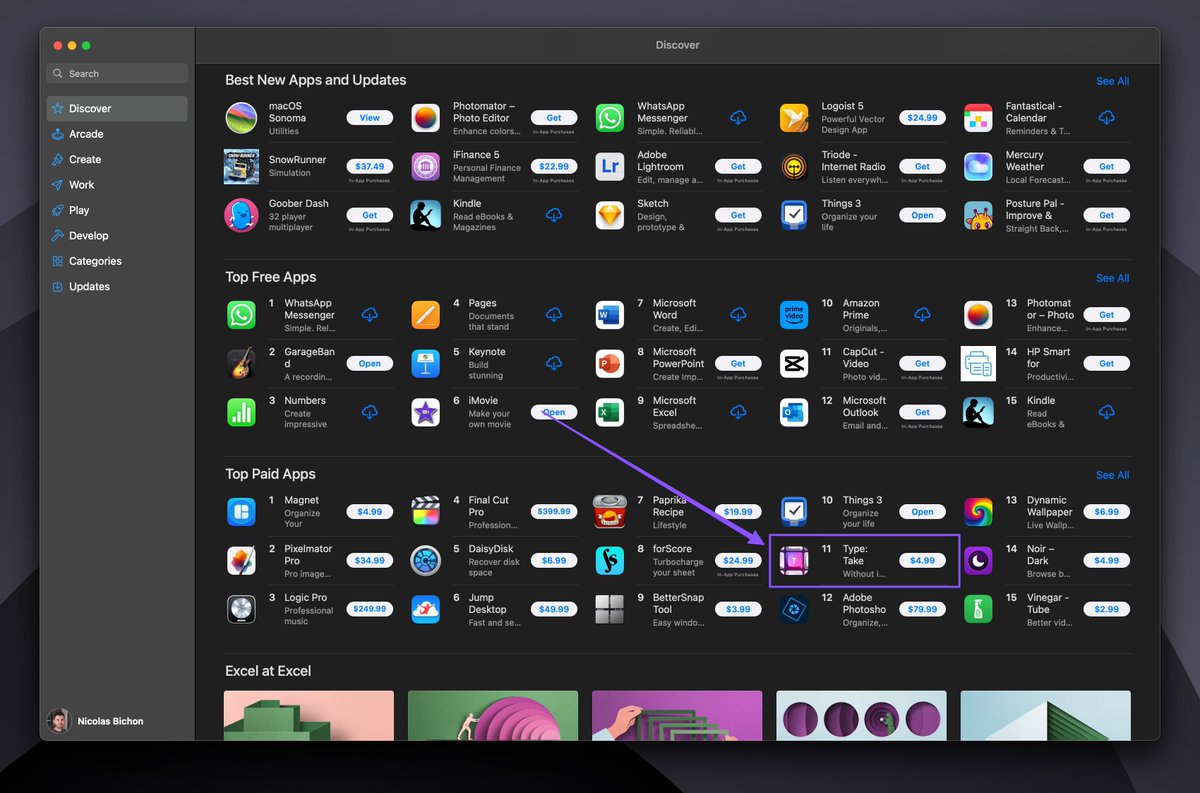Open the Adobe Lightroom Lr icon
This screenshot has height=793, width=1200.
click(x=610, y=167)
